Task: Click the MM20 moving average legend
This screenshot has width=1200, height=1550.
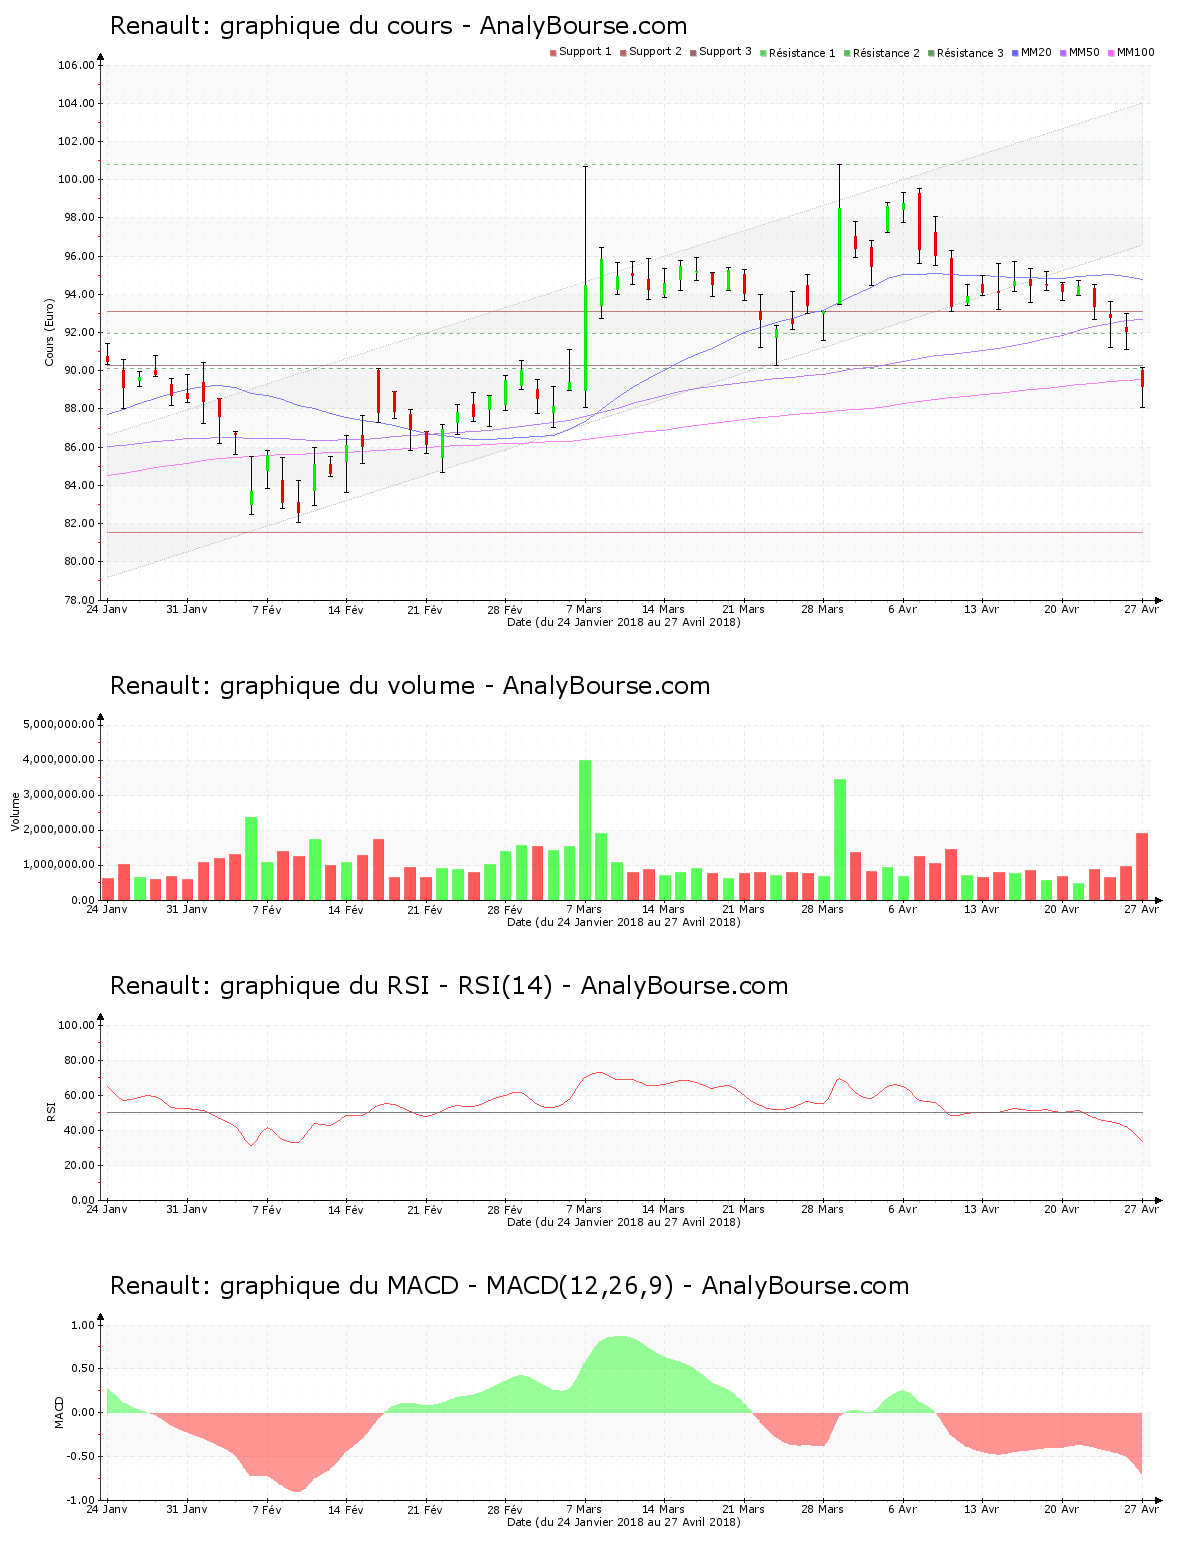Action: (1032, 52)
